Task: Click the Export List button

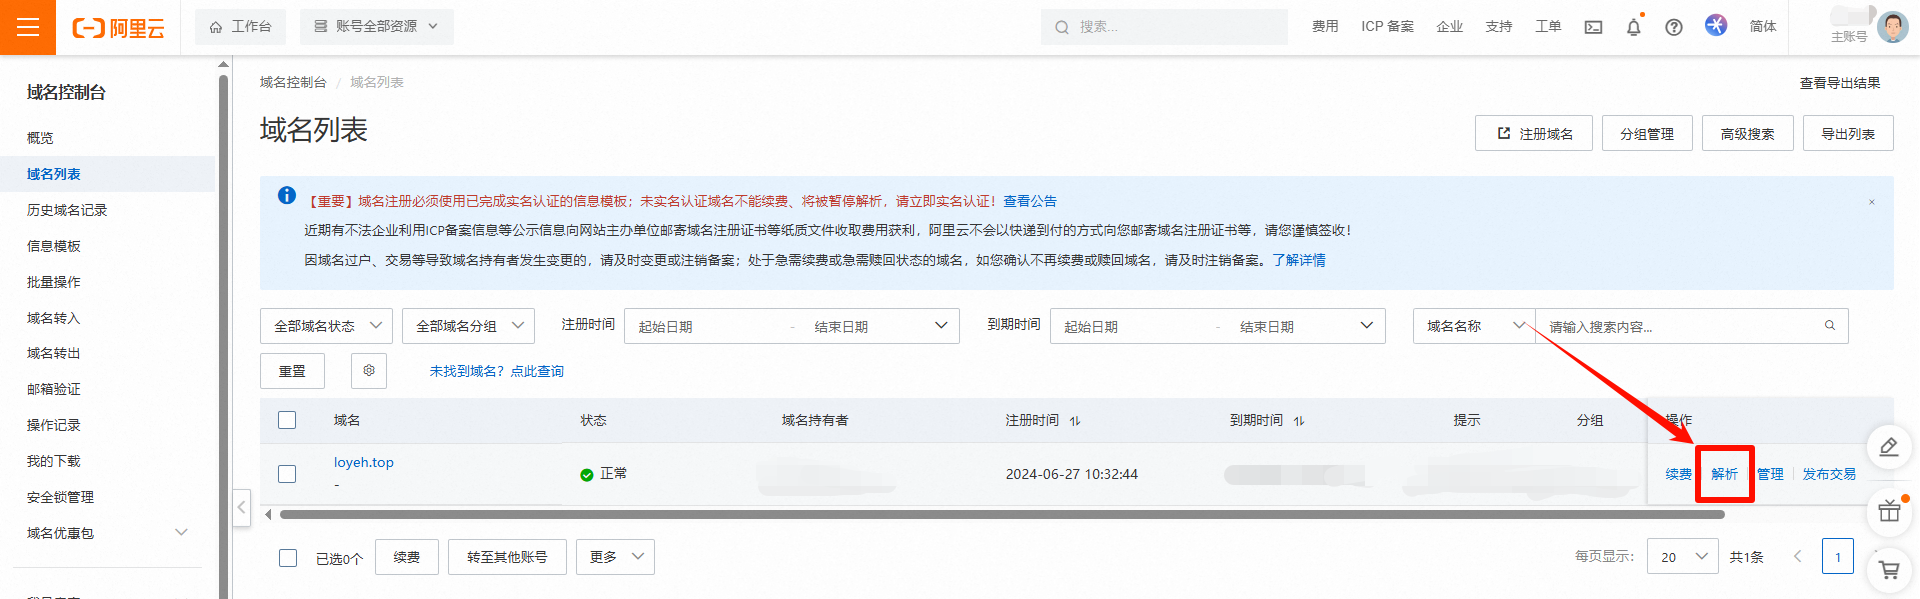Action: coord(1848,133)
